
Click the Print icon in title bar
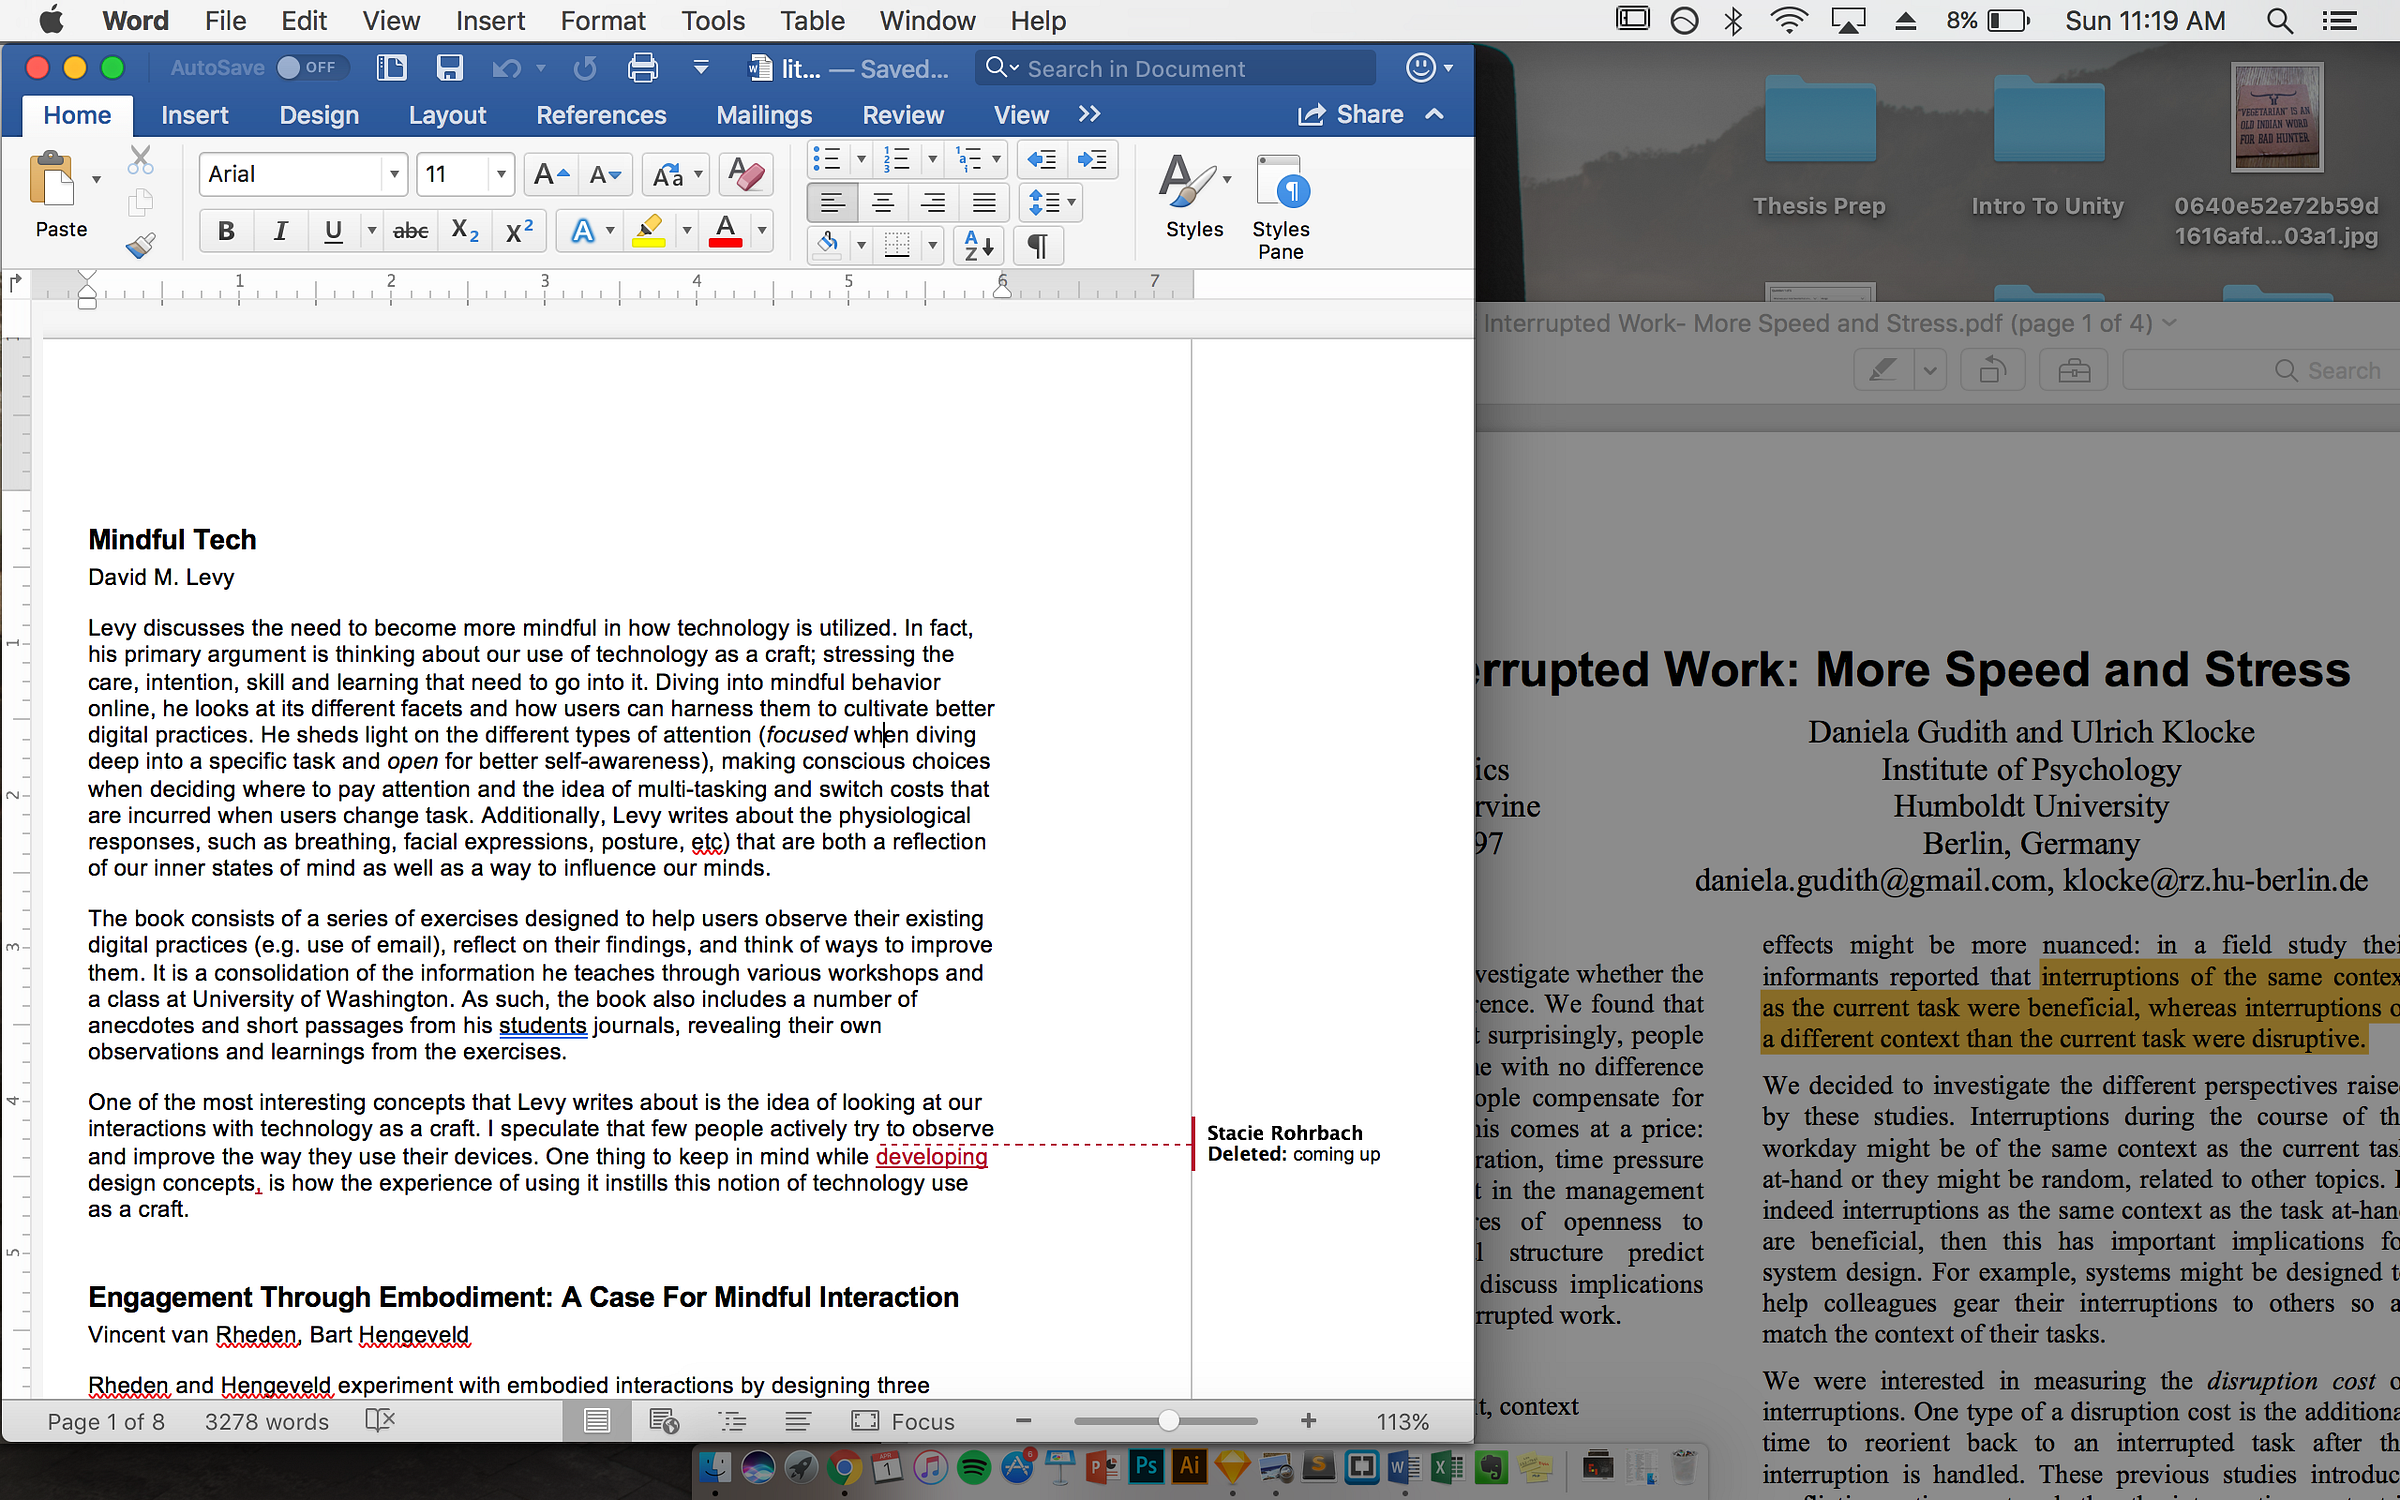pos(642,68)
